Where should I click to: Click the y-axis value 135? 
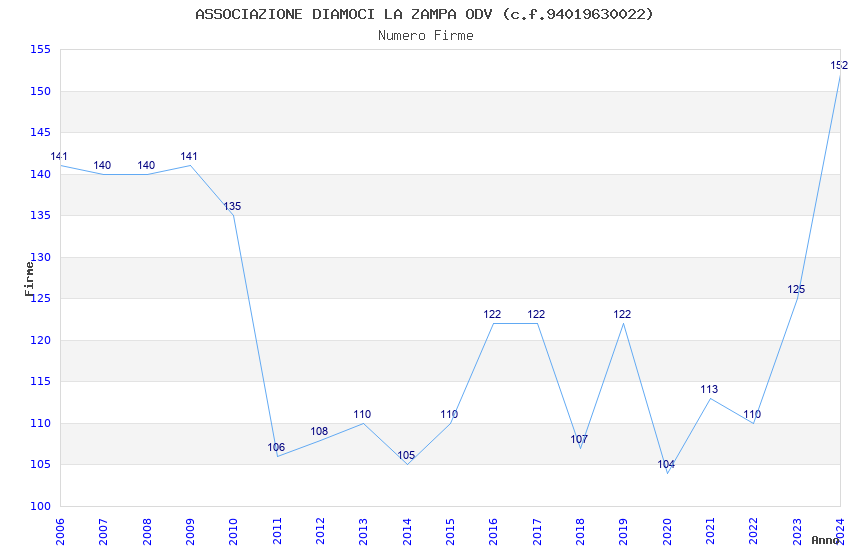[x=40, y=216]
